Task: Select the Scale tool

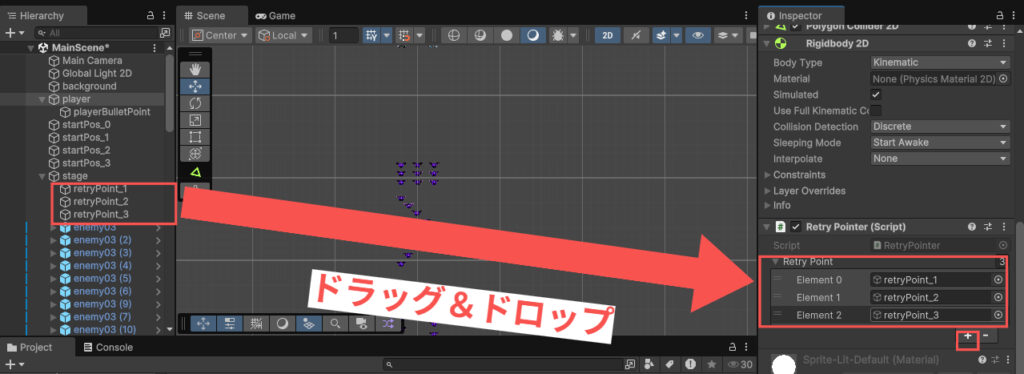Action: [x=196, y=120]
